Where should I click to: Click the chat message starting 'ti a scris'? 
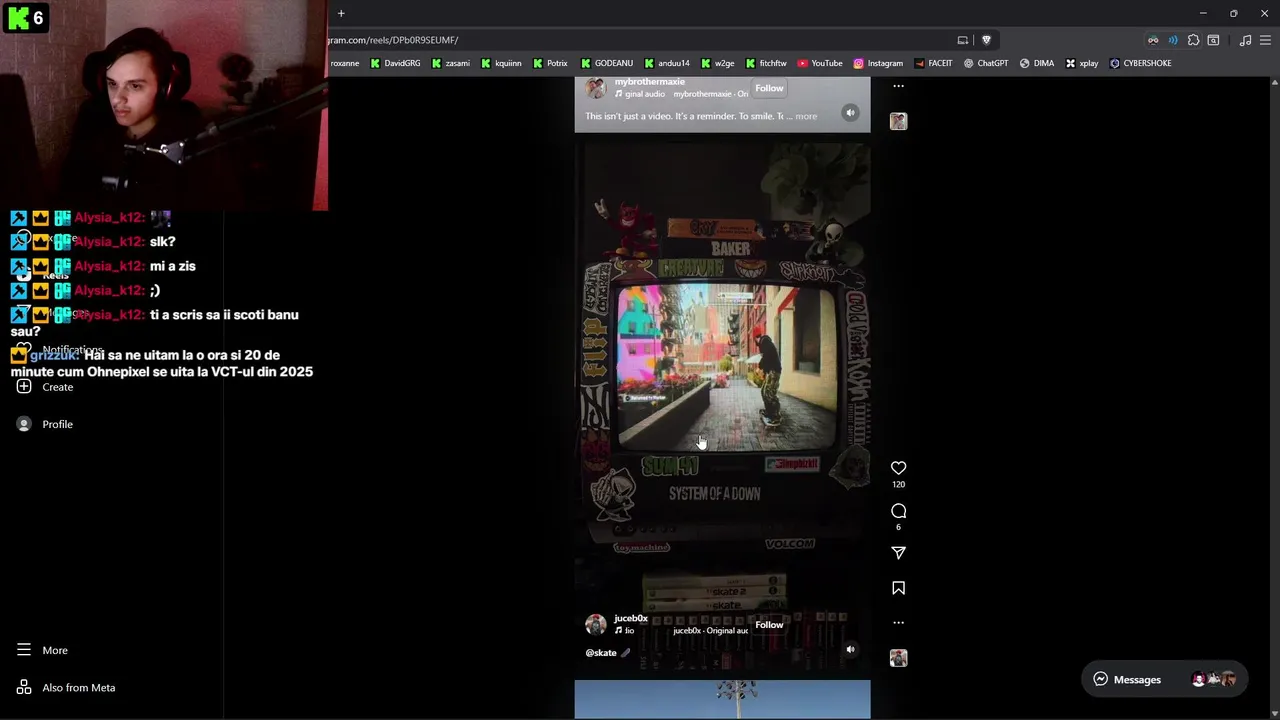(155, 322)
